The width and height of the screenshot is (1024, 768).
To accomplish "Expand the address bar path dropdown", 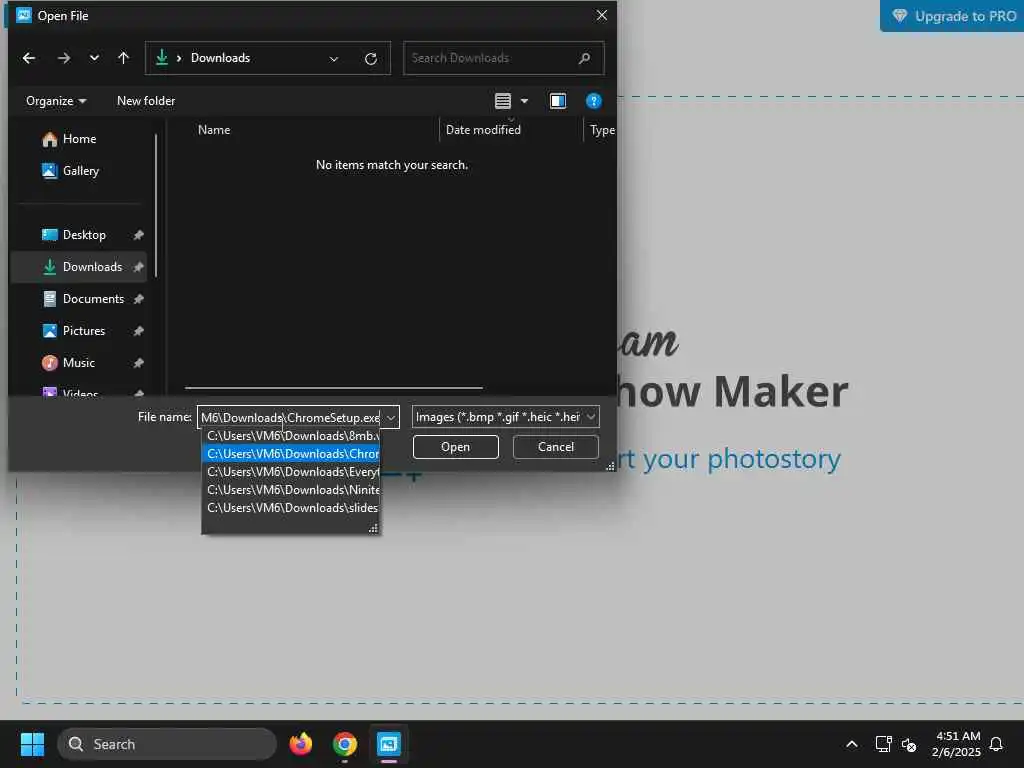I will coord(334,59).
